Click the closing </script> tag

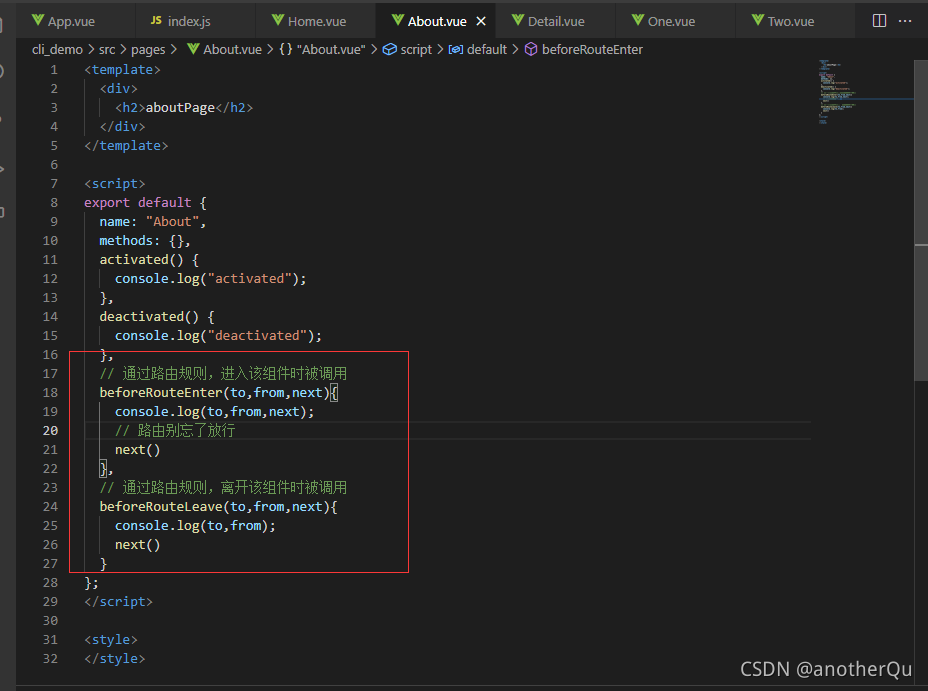tap(118, 602)
